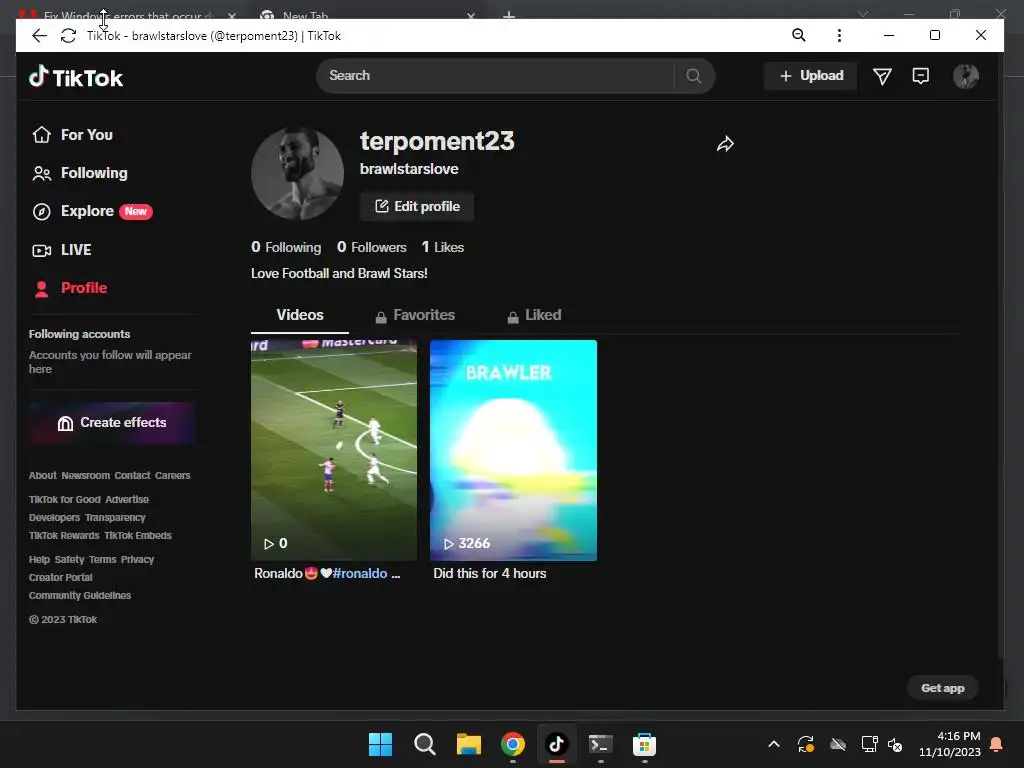
Task: Open TikTok for Good link
Action: [x=65, y=500]
